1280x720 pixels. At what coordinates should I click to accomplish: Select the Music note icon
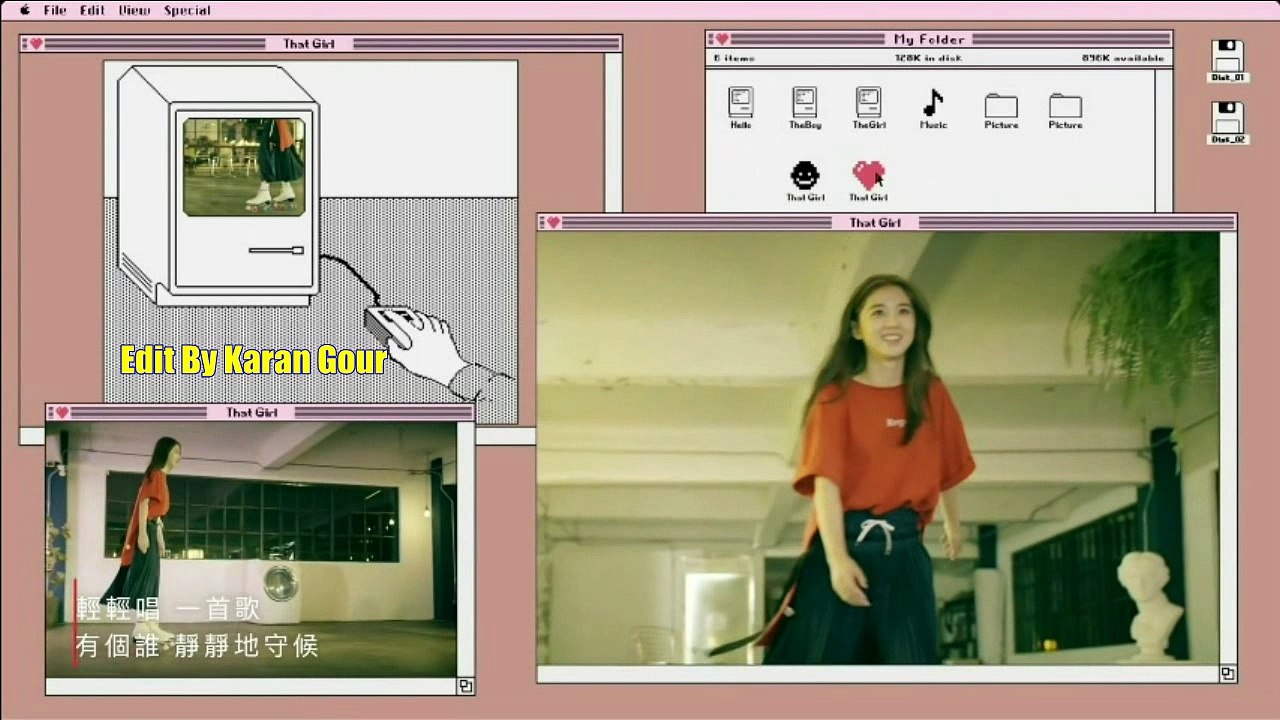(x=933, y=108)
